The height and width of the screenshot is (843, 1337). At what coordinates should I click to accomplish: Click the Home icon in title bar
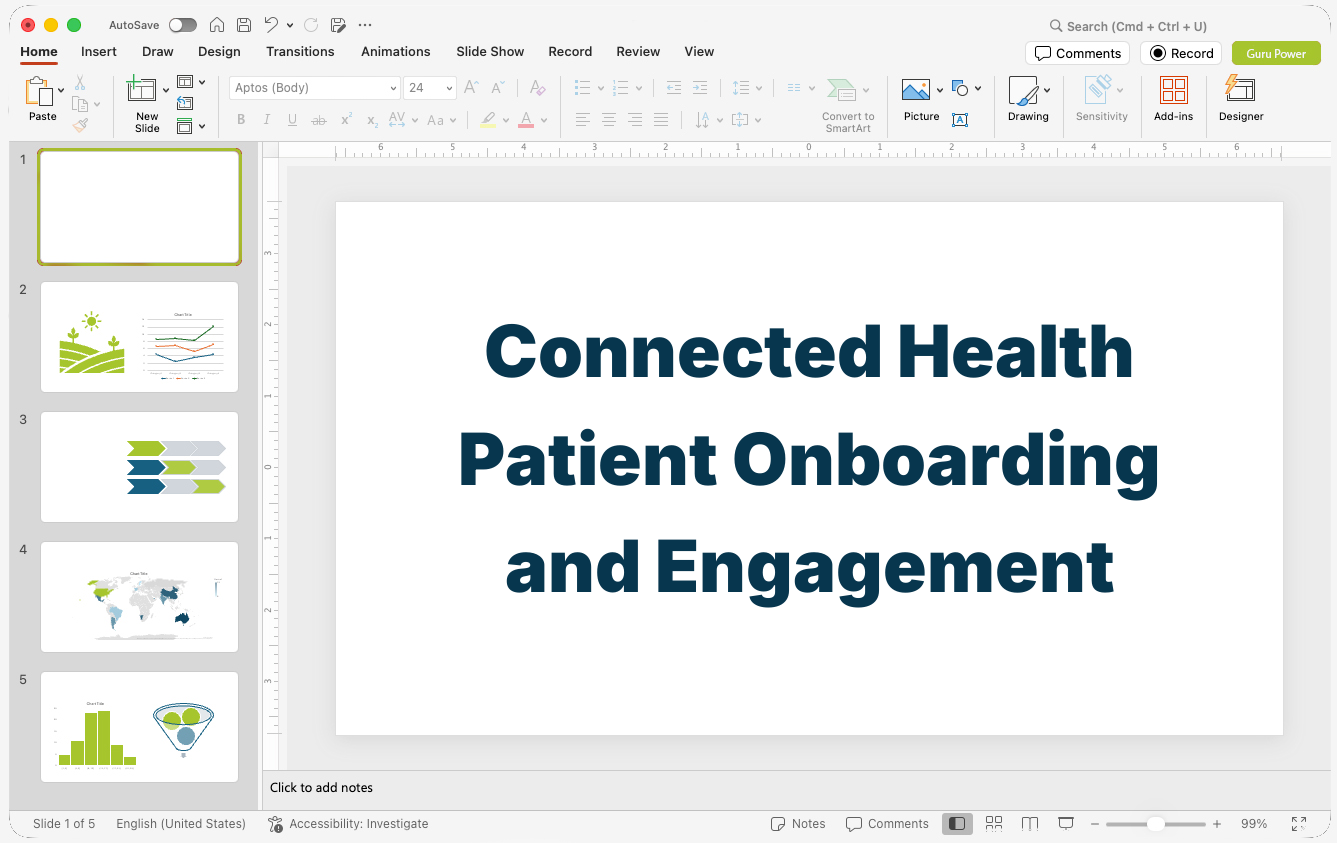point(217,25)
